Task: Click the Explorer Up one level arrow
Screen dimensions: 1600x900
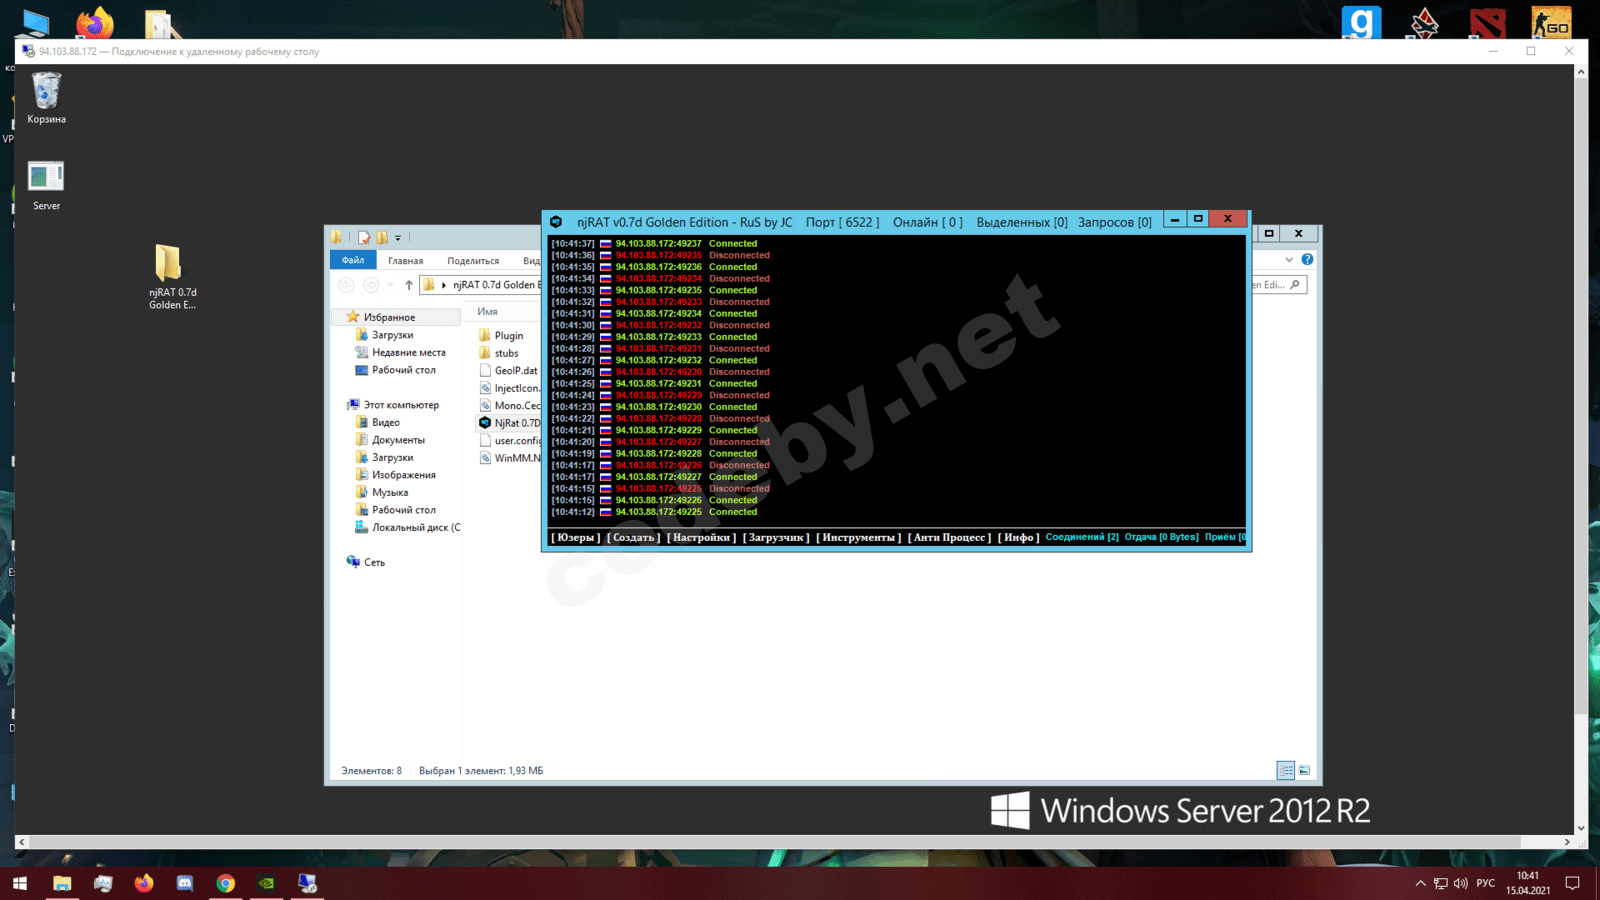Action: coord(408,285)
